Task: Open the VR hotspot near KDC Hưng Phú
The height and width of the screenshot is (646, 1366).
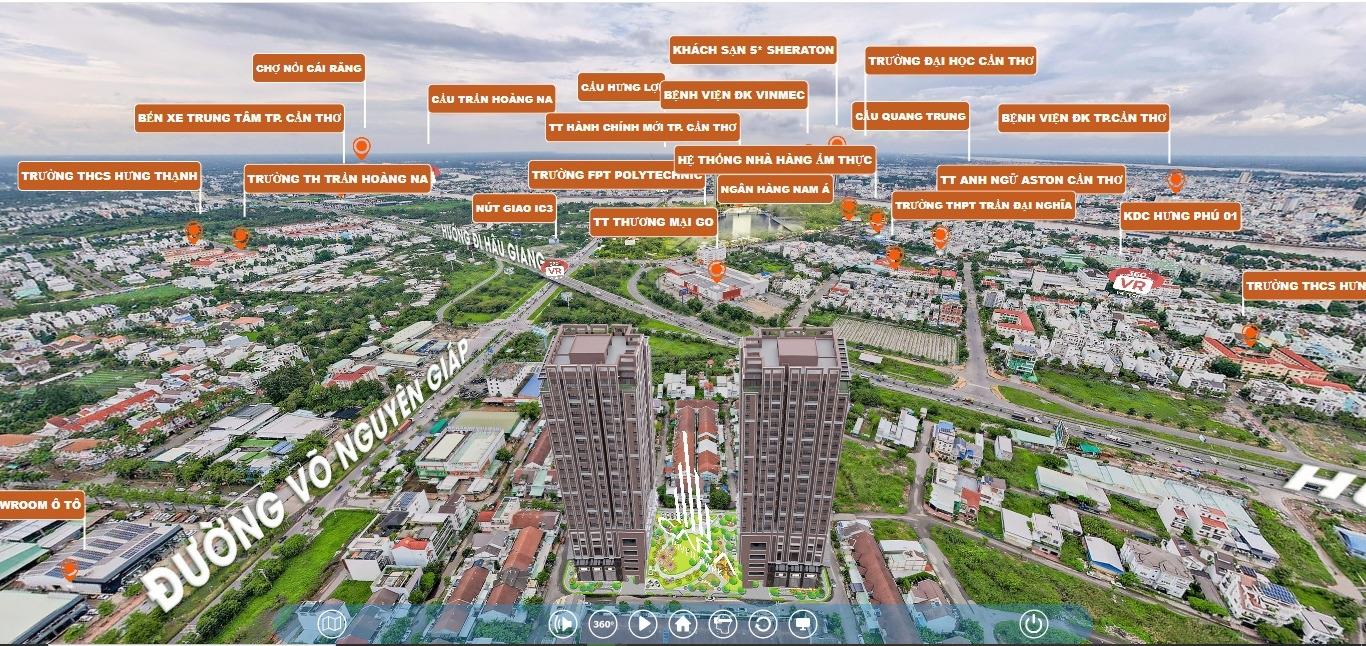Action: 1135,283
